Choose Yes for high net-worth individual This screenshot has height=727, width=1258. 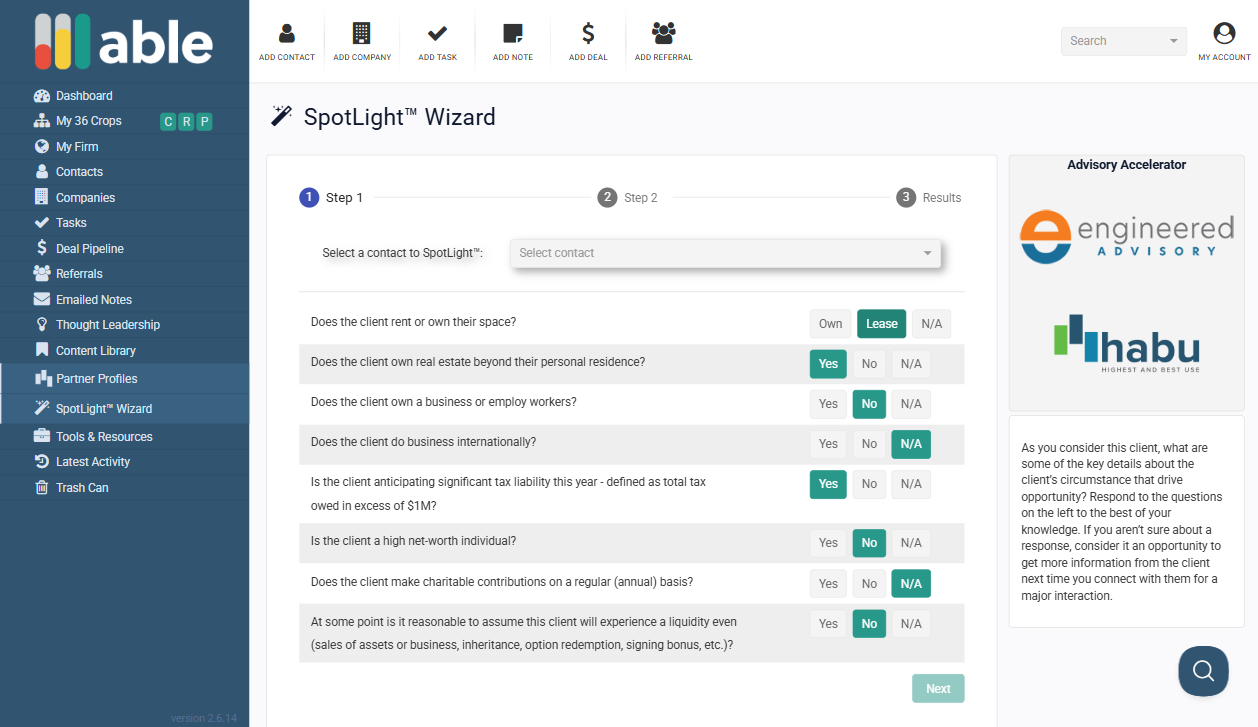[x=828, y=543]
